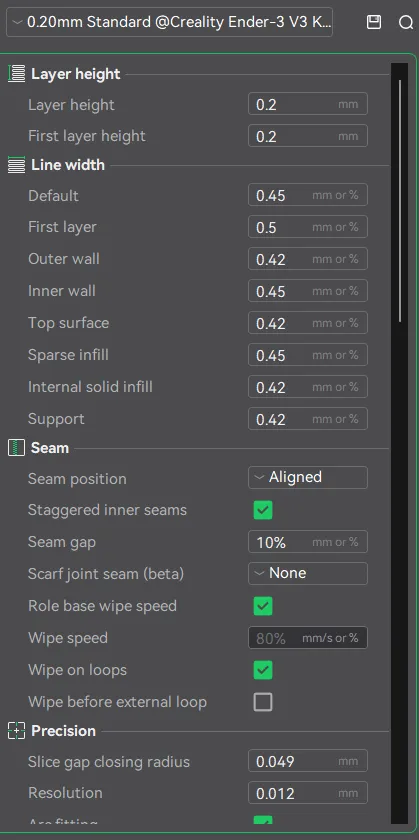
Task: Click the Line width section icon
Action: (x=17, y=165)
